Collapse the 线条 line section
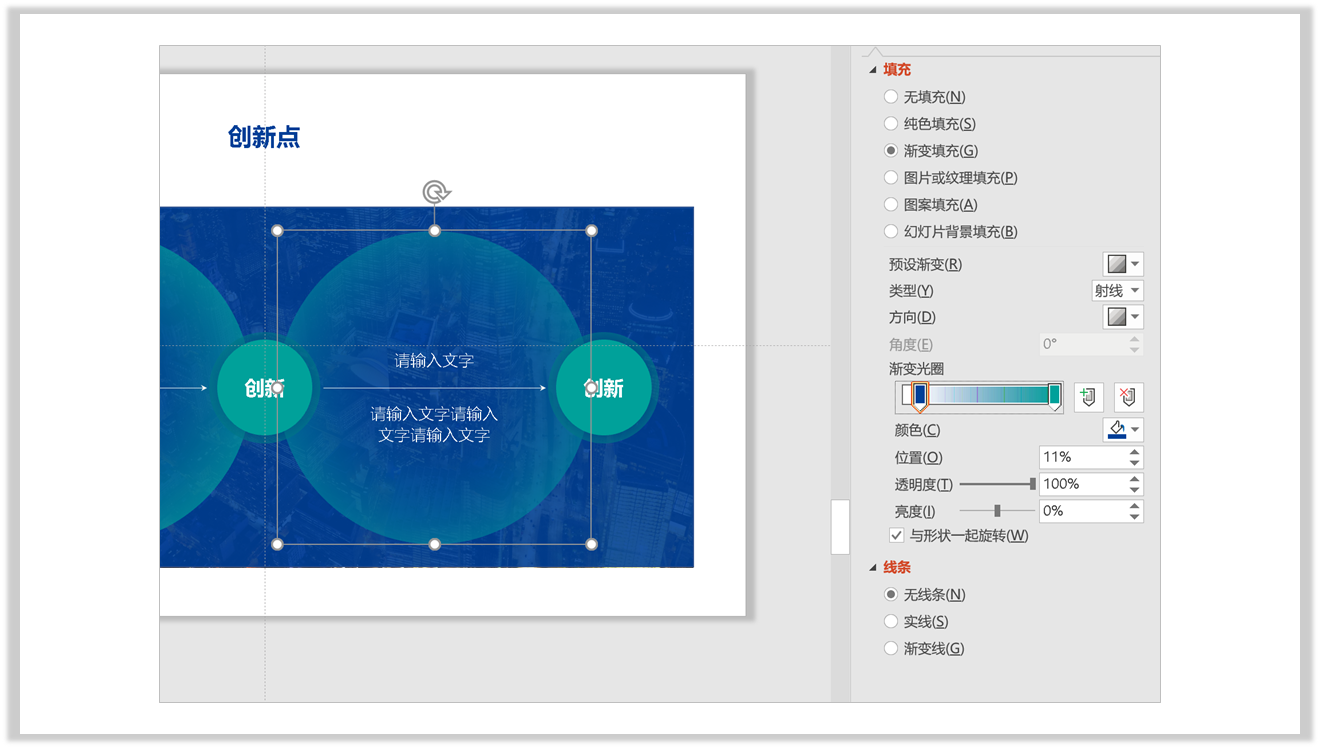 click(873, 568)
